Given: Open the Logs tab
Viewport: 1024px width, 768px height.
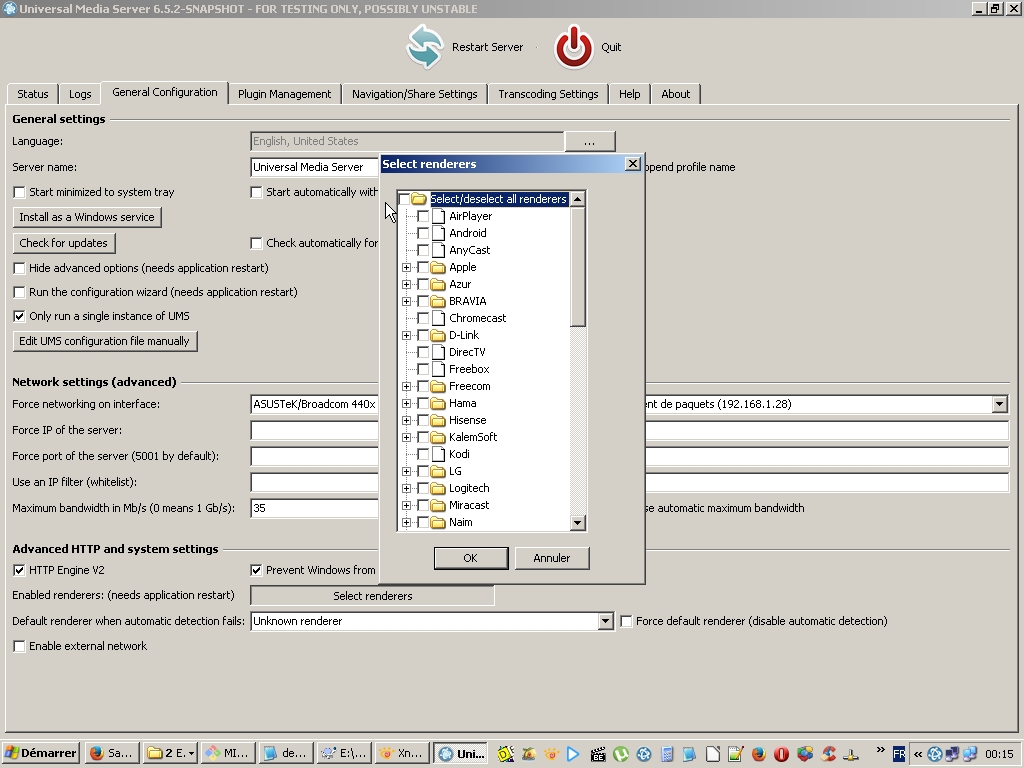Looking at the screenshot, I should [x=80, y=94].
